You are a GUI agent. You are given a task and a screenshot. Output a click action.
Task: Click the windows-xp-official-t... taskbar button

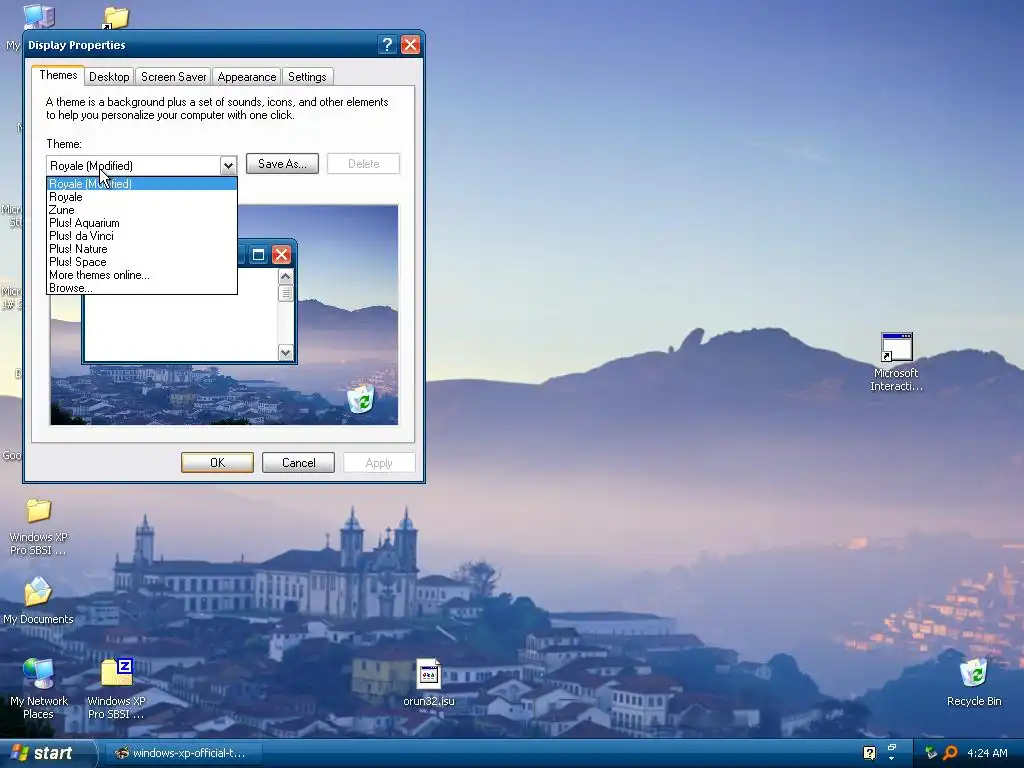(182, 753)
